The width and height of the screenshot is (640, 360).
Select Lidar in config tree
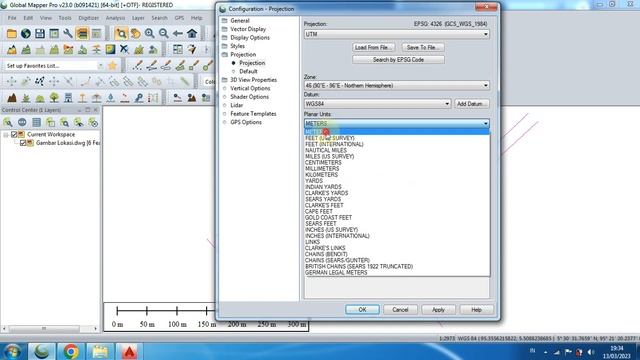[x=236, y=105]
